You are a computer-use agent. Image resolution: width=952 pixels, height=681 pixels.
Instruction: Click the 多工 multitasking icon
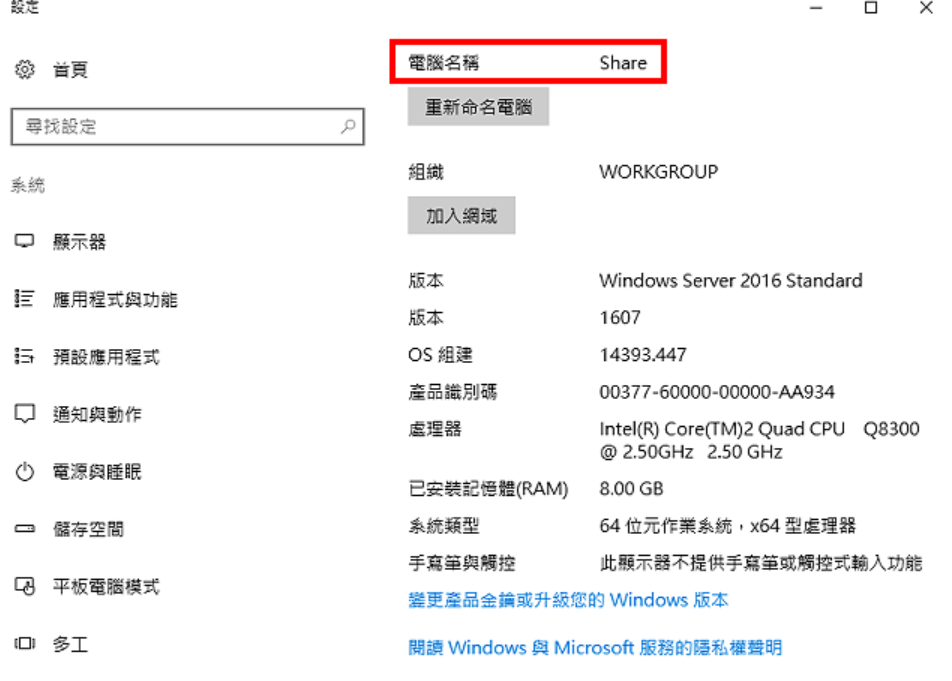pyautogui.click(x=25, y=643)
